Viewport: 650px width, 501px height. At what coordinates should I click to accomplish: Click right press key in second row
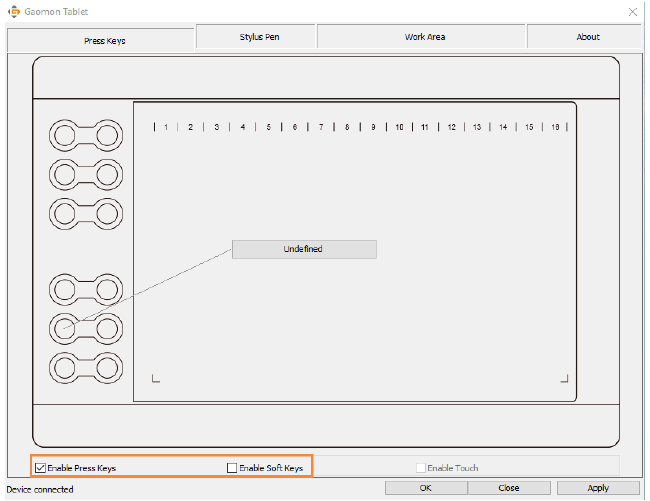pyautogui.click(x=107, y=174)
